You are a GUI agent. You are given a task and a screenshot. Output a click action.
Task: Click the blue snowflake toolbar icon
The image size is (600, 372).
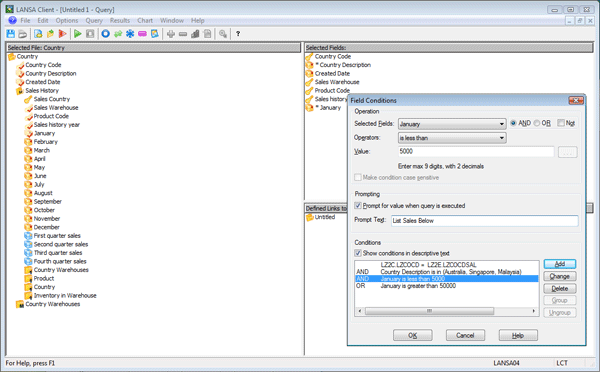pos(130,34)
